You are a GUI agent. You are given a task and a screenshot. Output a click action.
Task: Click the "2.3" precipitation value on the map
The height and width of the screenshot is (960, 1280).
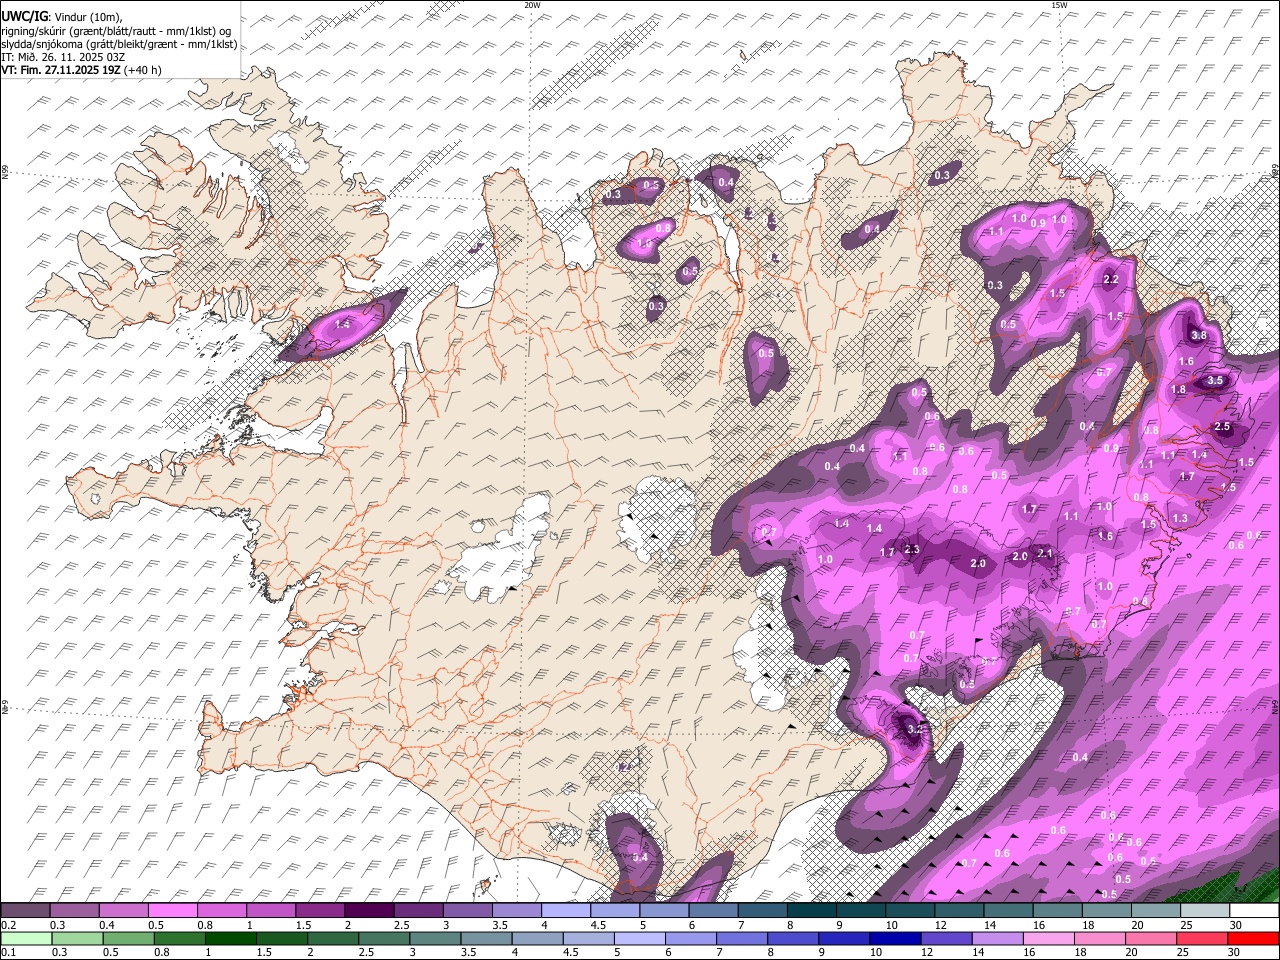[911, 549]
